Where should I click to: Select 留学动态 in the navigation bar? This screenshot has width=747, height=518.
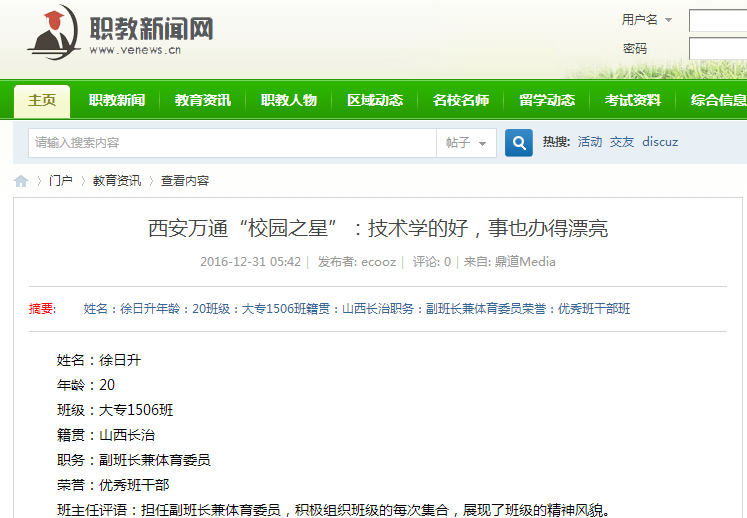tap(547, 100)
